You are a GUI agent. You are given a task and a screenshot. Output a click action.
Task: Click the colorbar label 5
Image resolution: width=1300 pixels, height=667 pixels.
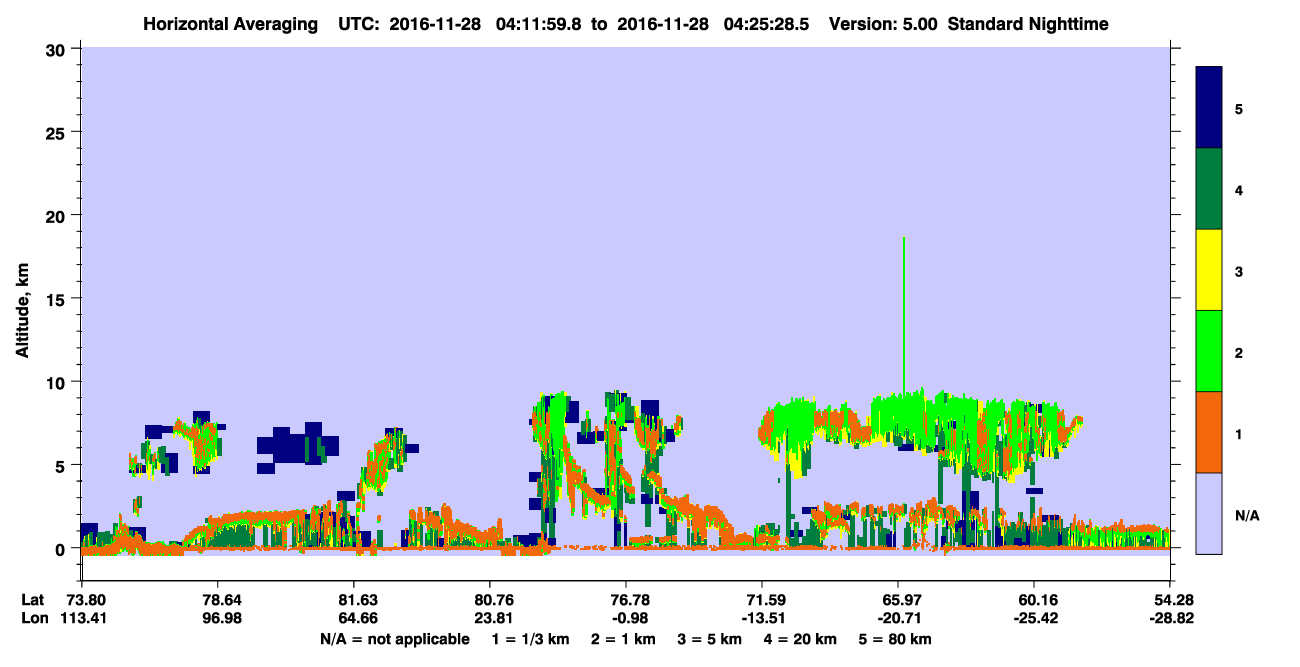click(x=1239, y=108)
